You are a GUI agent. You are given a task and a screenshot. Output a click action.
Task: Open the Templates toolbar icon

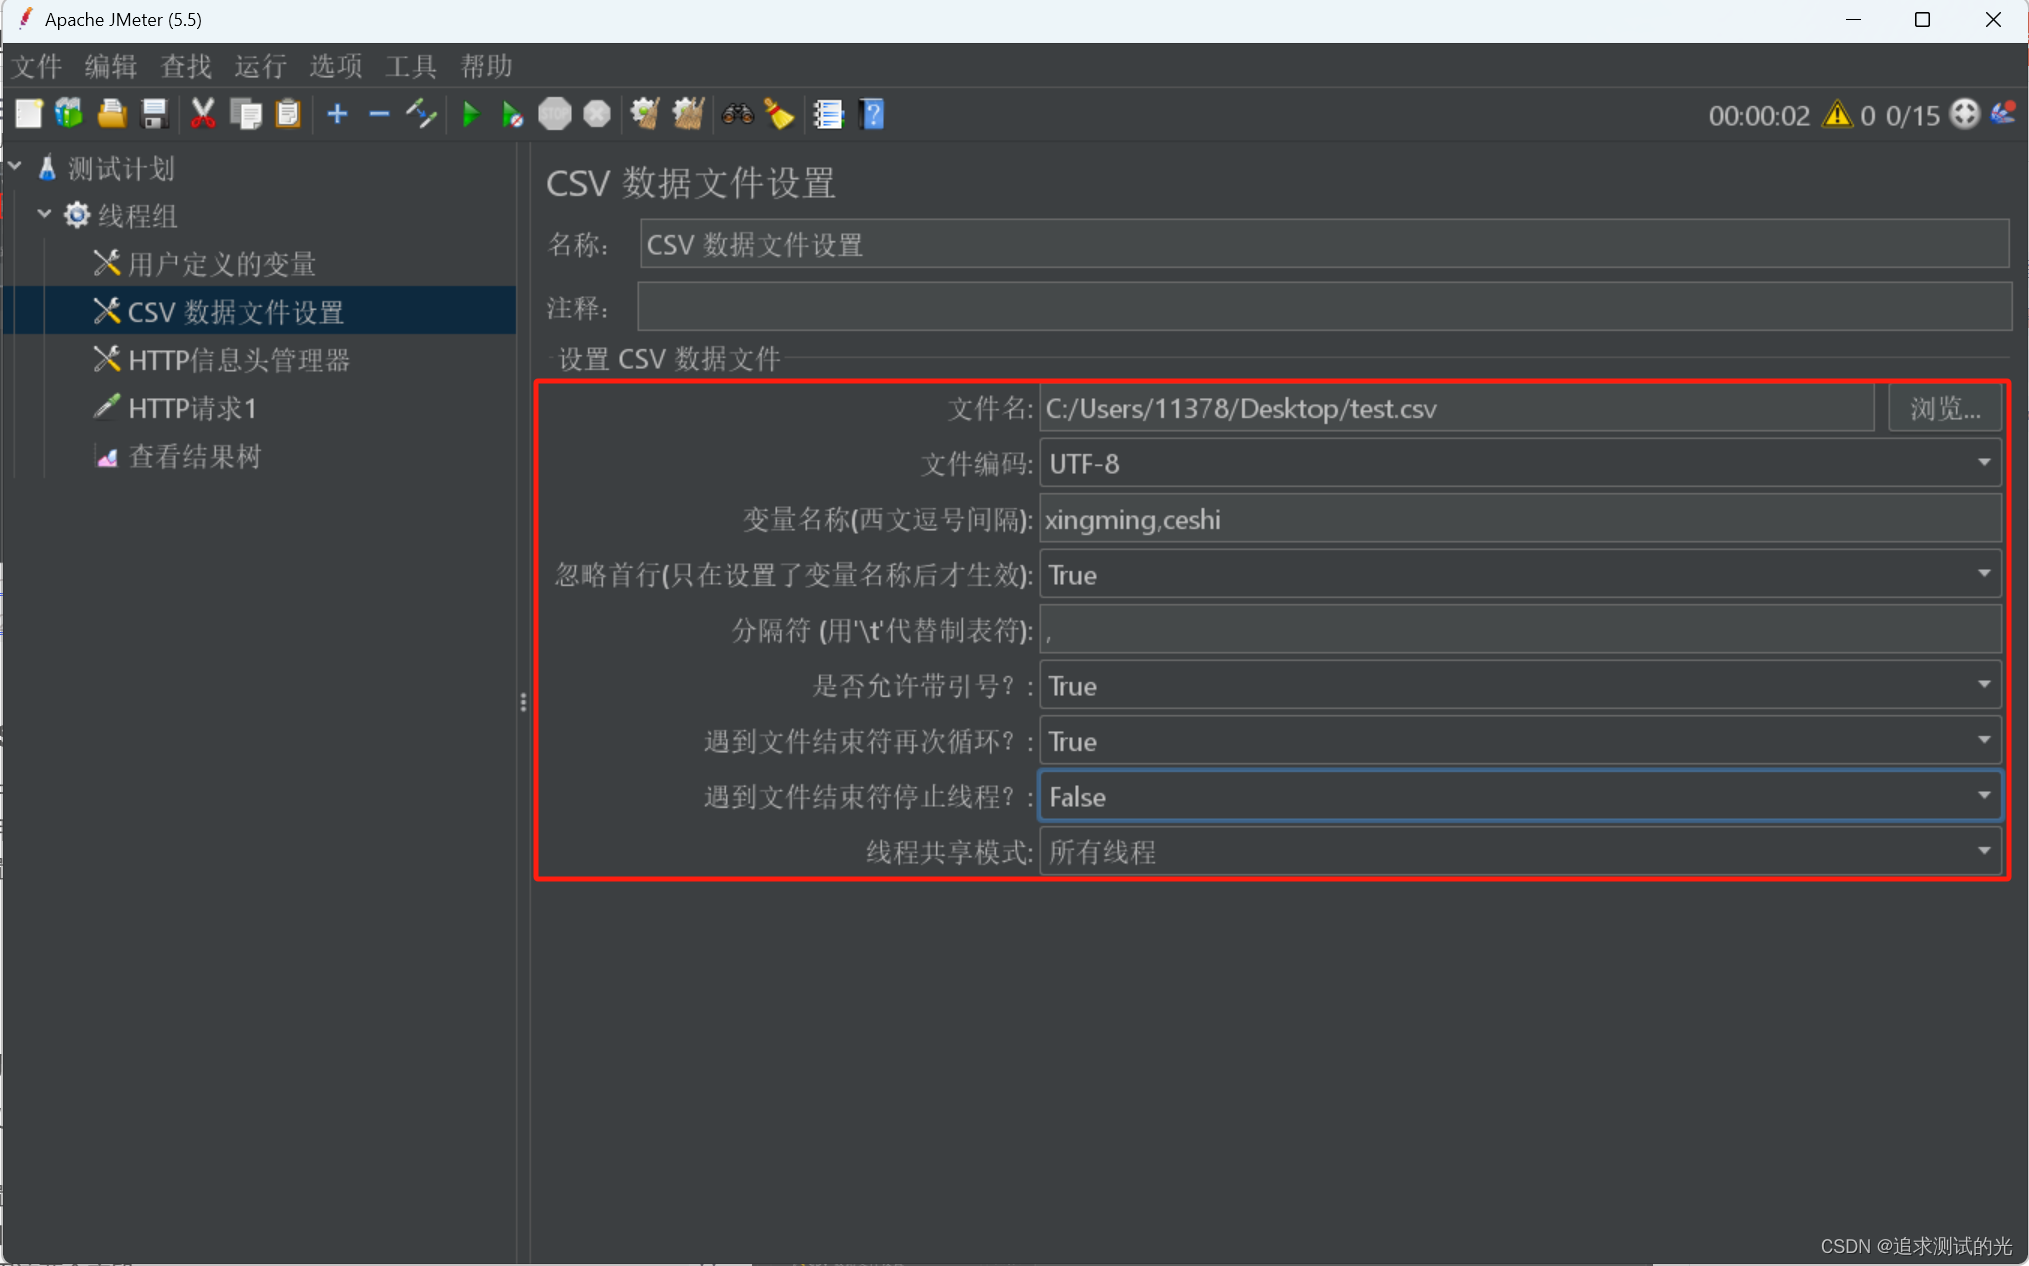tap(69, 114)
